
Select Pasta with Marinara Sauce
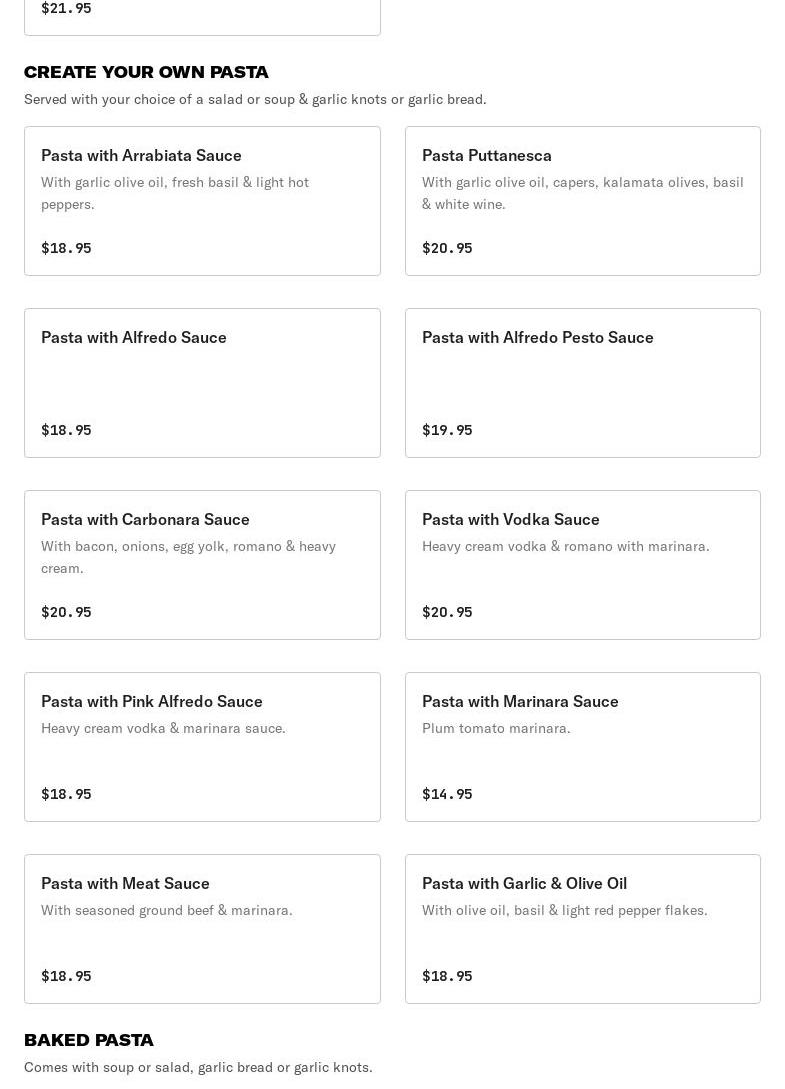coord(583,747)
